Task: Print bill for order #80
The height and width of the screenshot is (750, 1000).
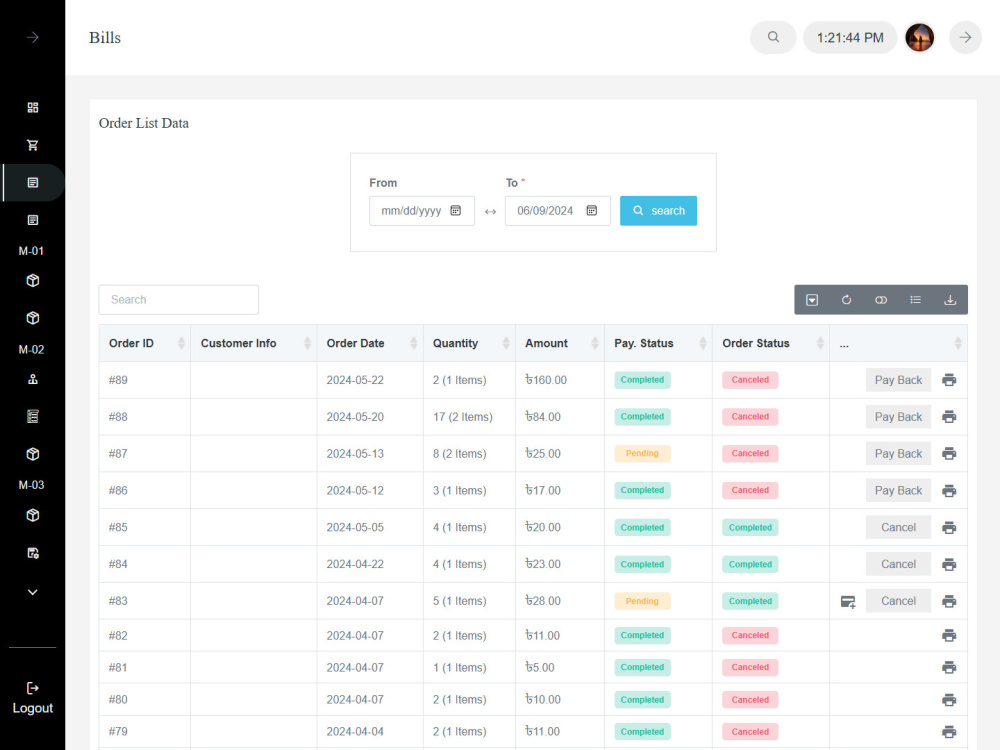Action: (949, 700)
